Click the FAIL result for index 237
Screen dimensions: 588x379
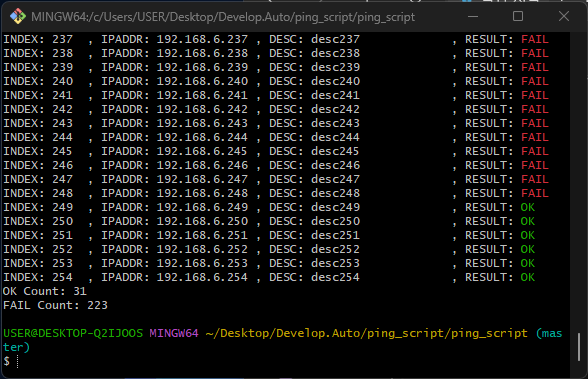pos(534,39)
